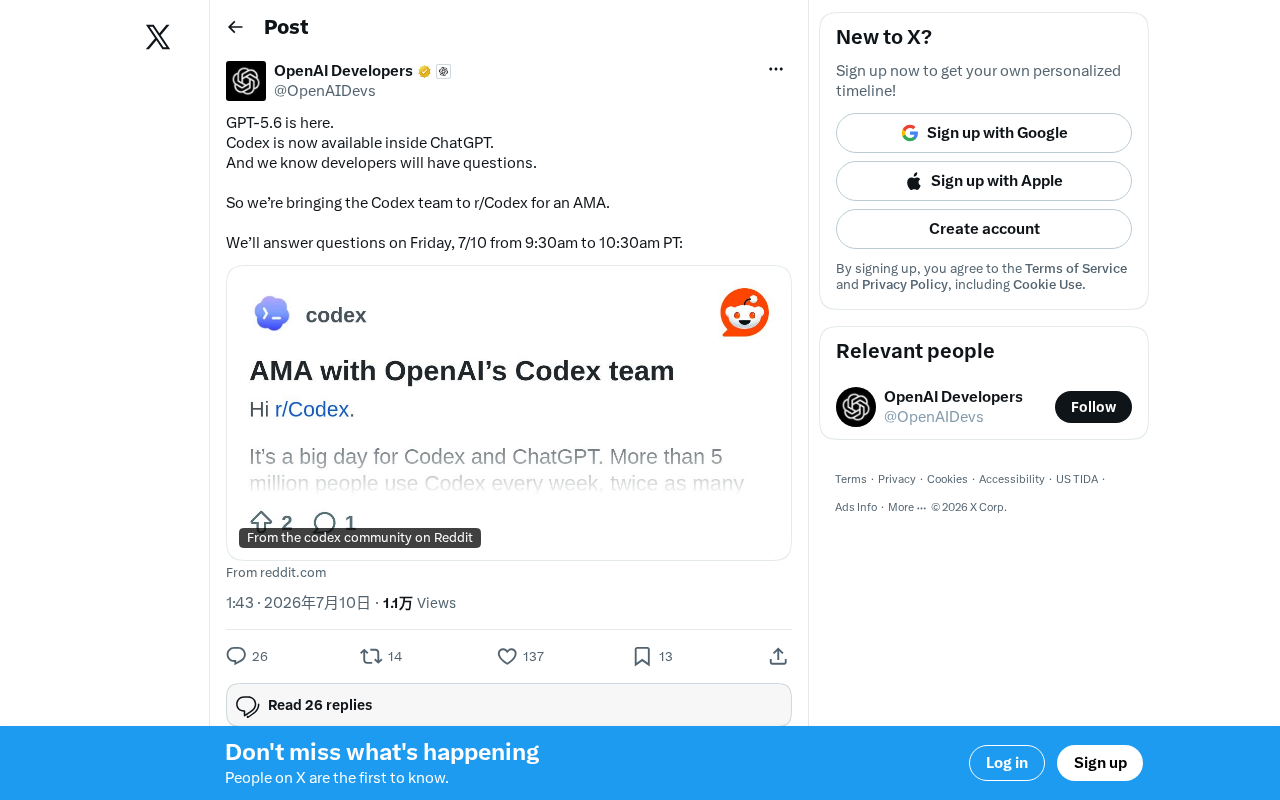Go back using the arrow icon
The image size is (1280, 800).
(x=235, y=27)
